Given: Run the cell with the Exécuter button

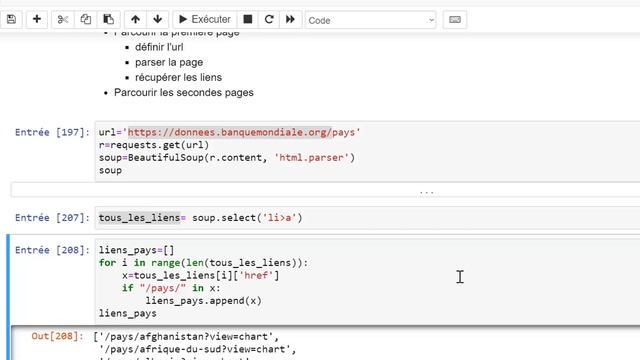Looking at the screenshot, I should [x=205, y=19].
